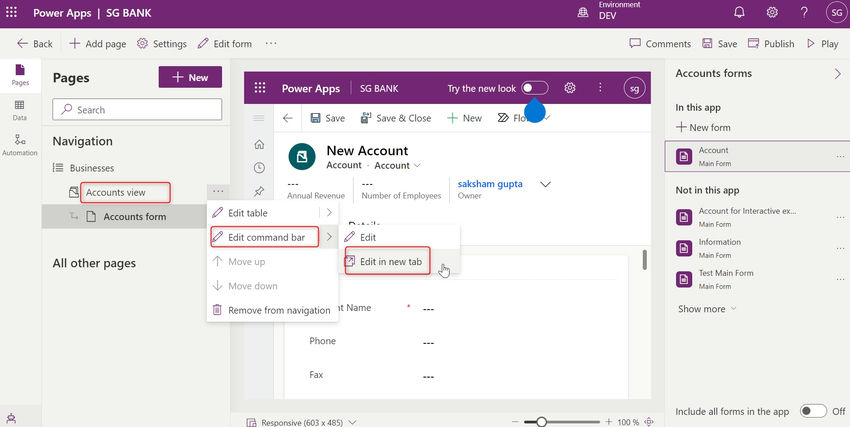Select Accounts view in navigation
The width and height of the screenshot is (850, 427).
(115, 192)
